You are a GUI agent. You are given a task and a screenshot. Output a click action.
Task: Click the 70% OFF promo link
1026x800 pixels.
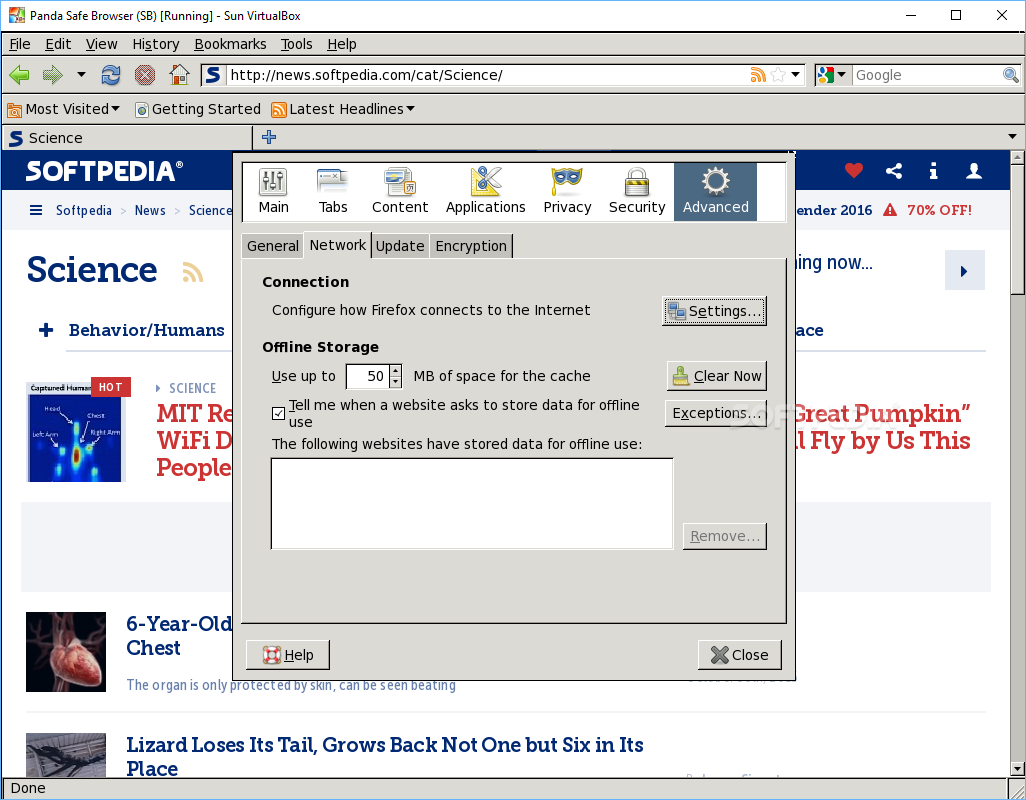click(939, 210)
